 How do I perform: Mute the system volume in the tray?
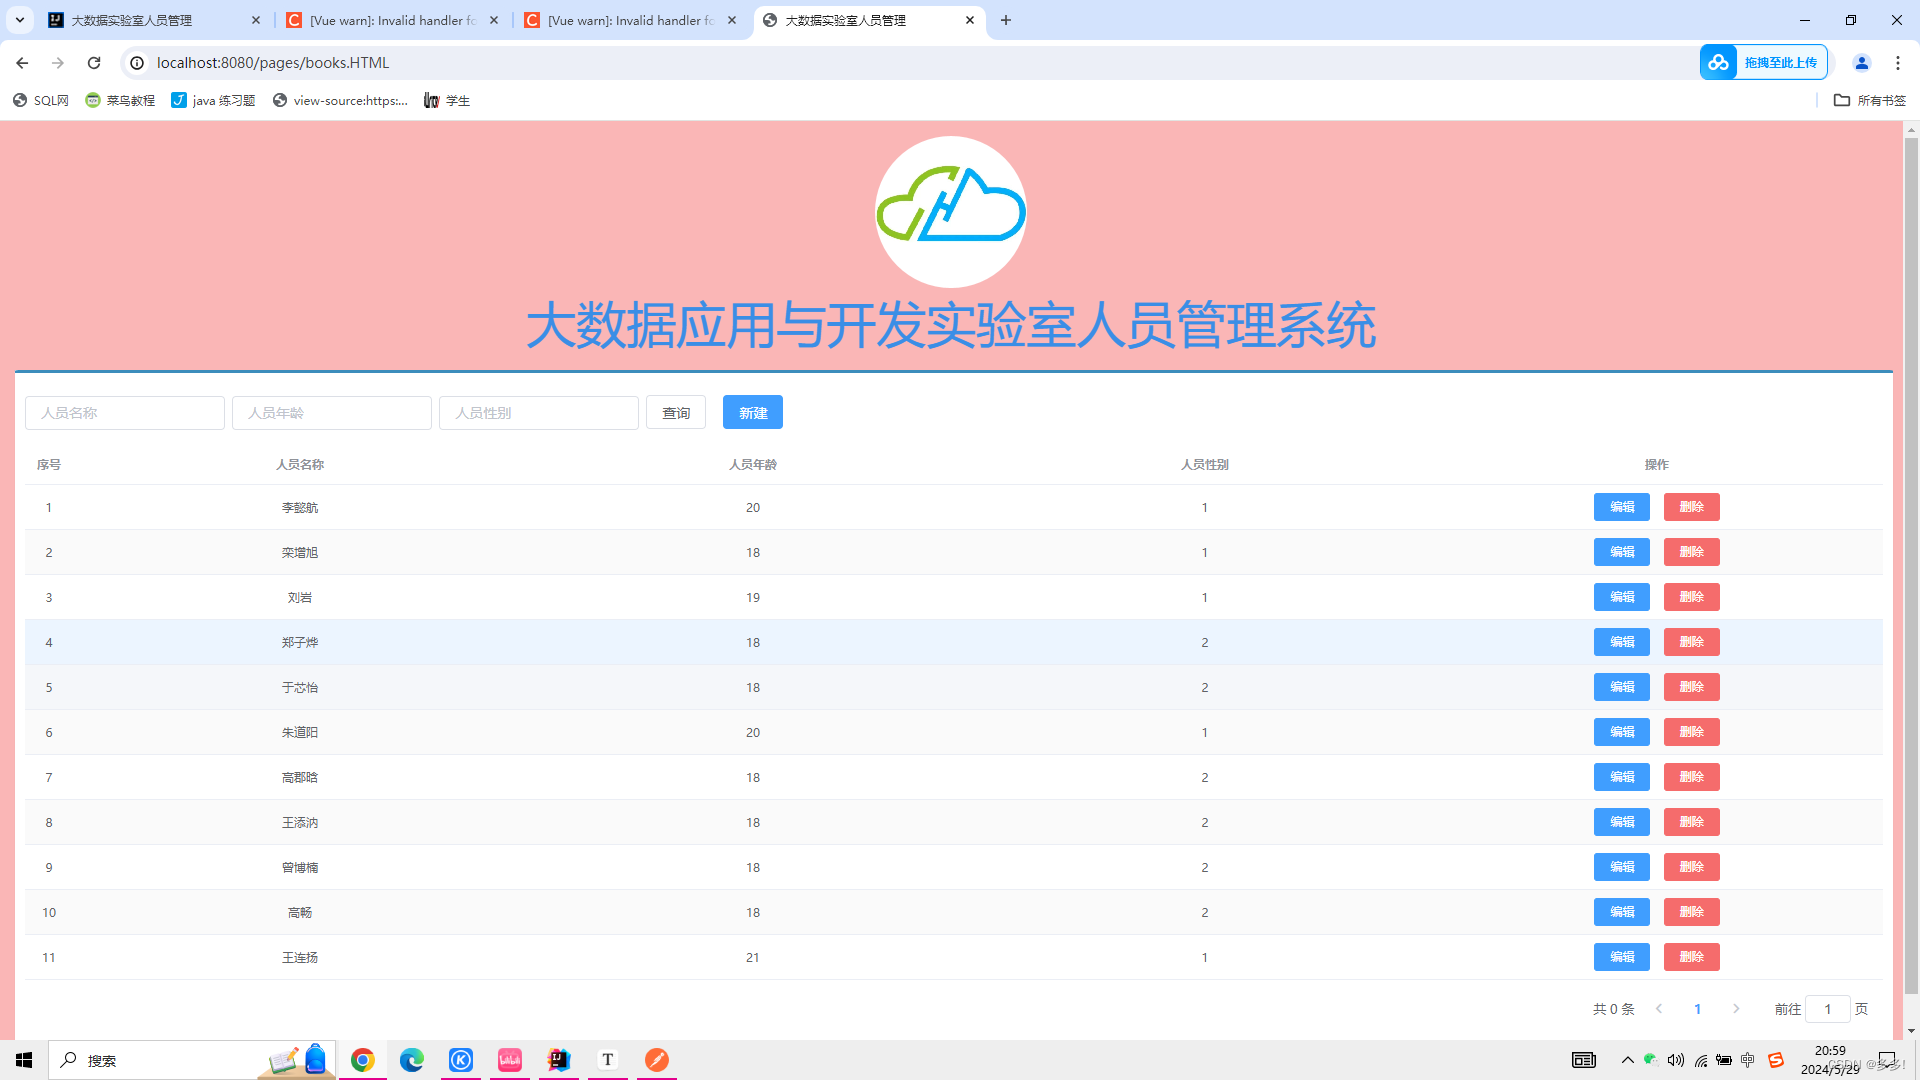pyautogui.click(x=1676, y=1060)
